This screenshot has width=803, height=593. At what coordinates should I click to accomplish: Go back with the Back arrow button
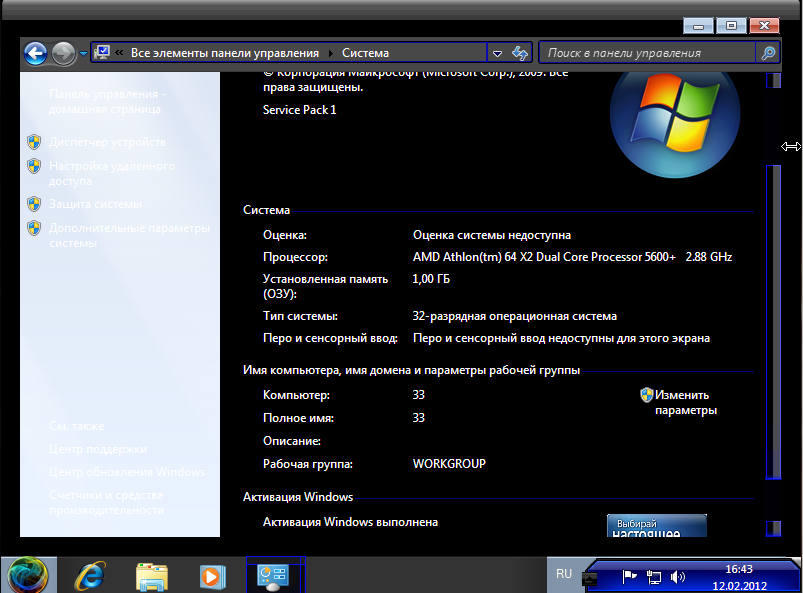35,53
